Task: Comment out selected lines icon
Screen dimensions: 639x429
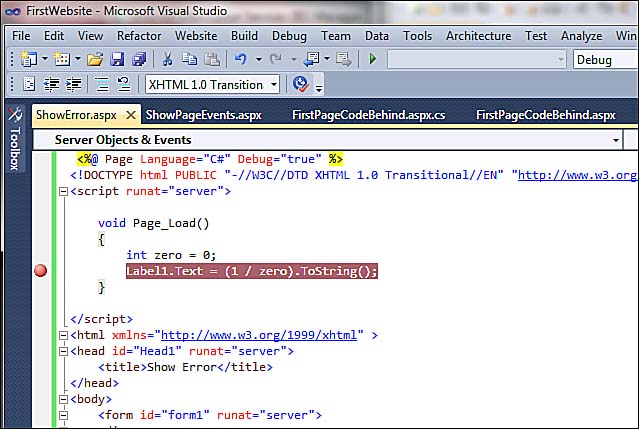Action: pyautogui.click(x=101, y=84)
